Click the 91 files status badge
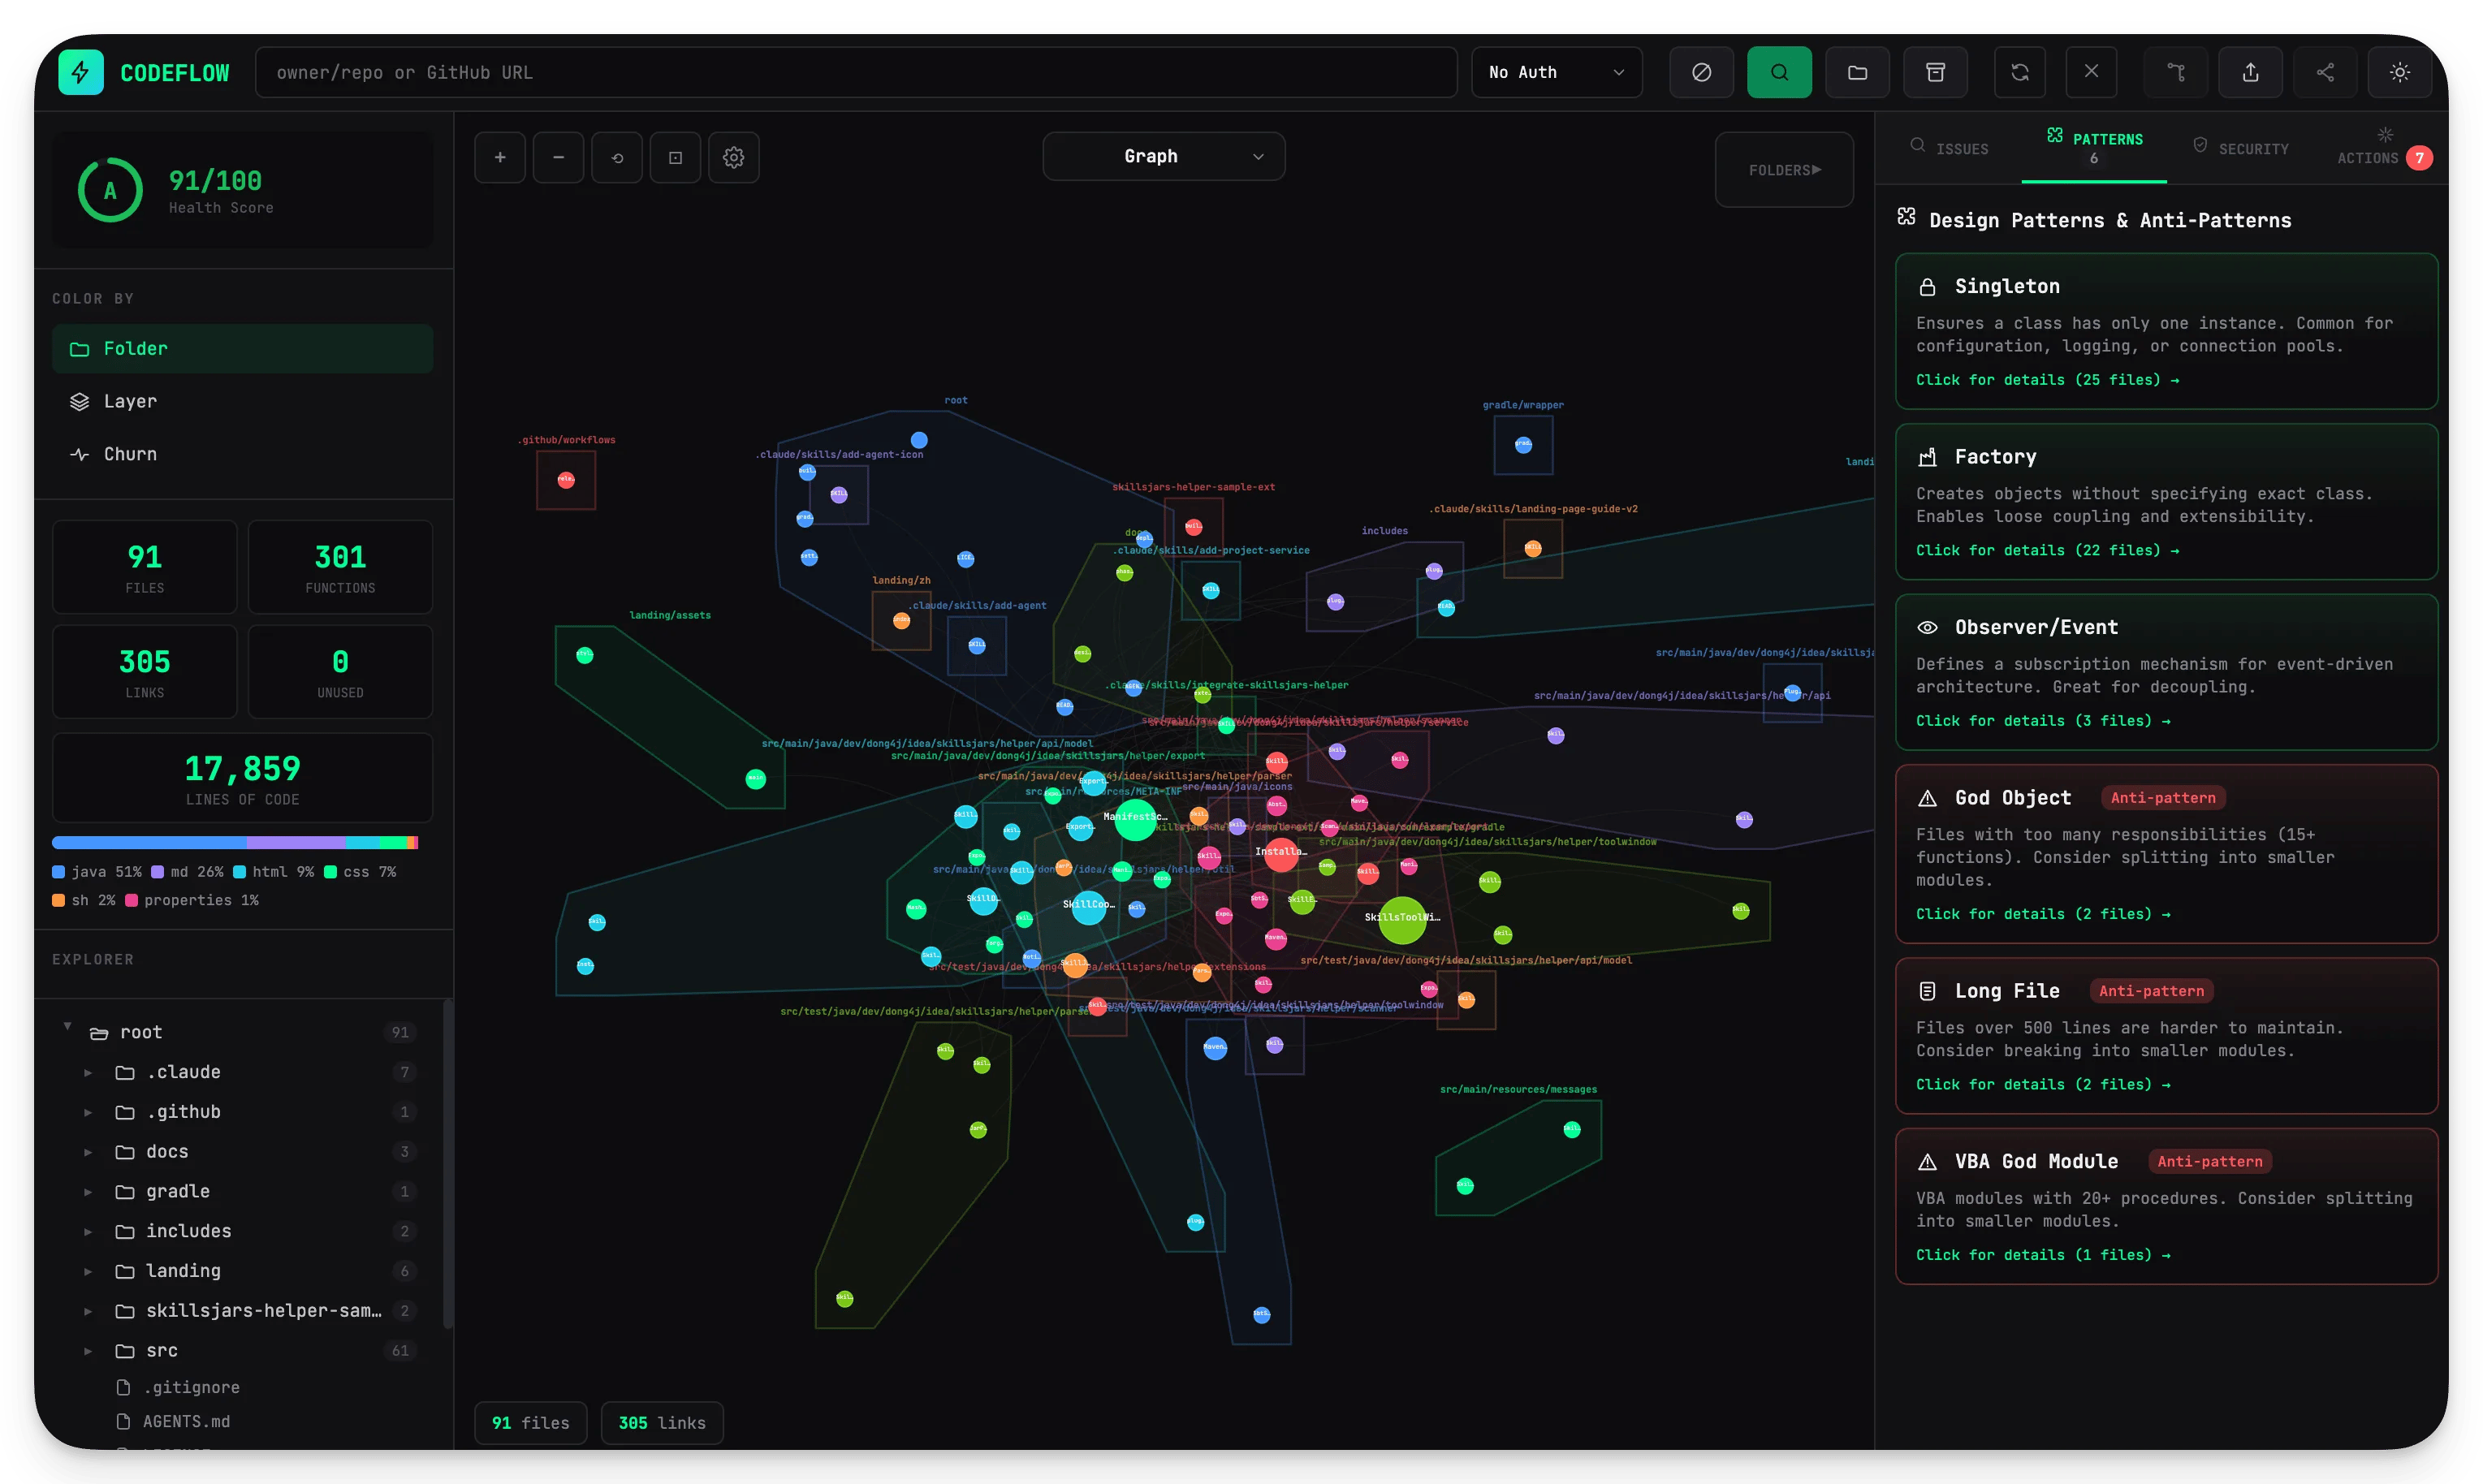This screenshot has height=1484, width=2483. coord(530,1423)
